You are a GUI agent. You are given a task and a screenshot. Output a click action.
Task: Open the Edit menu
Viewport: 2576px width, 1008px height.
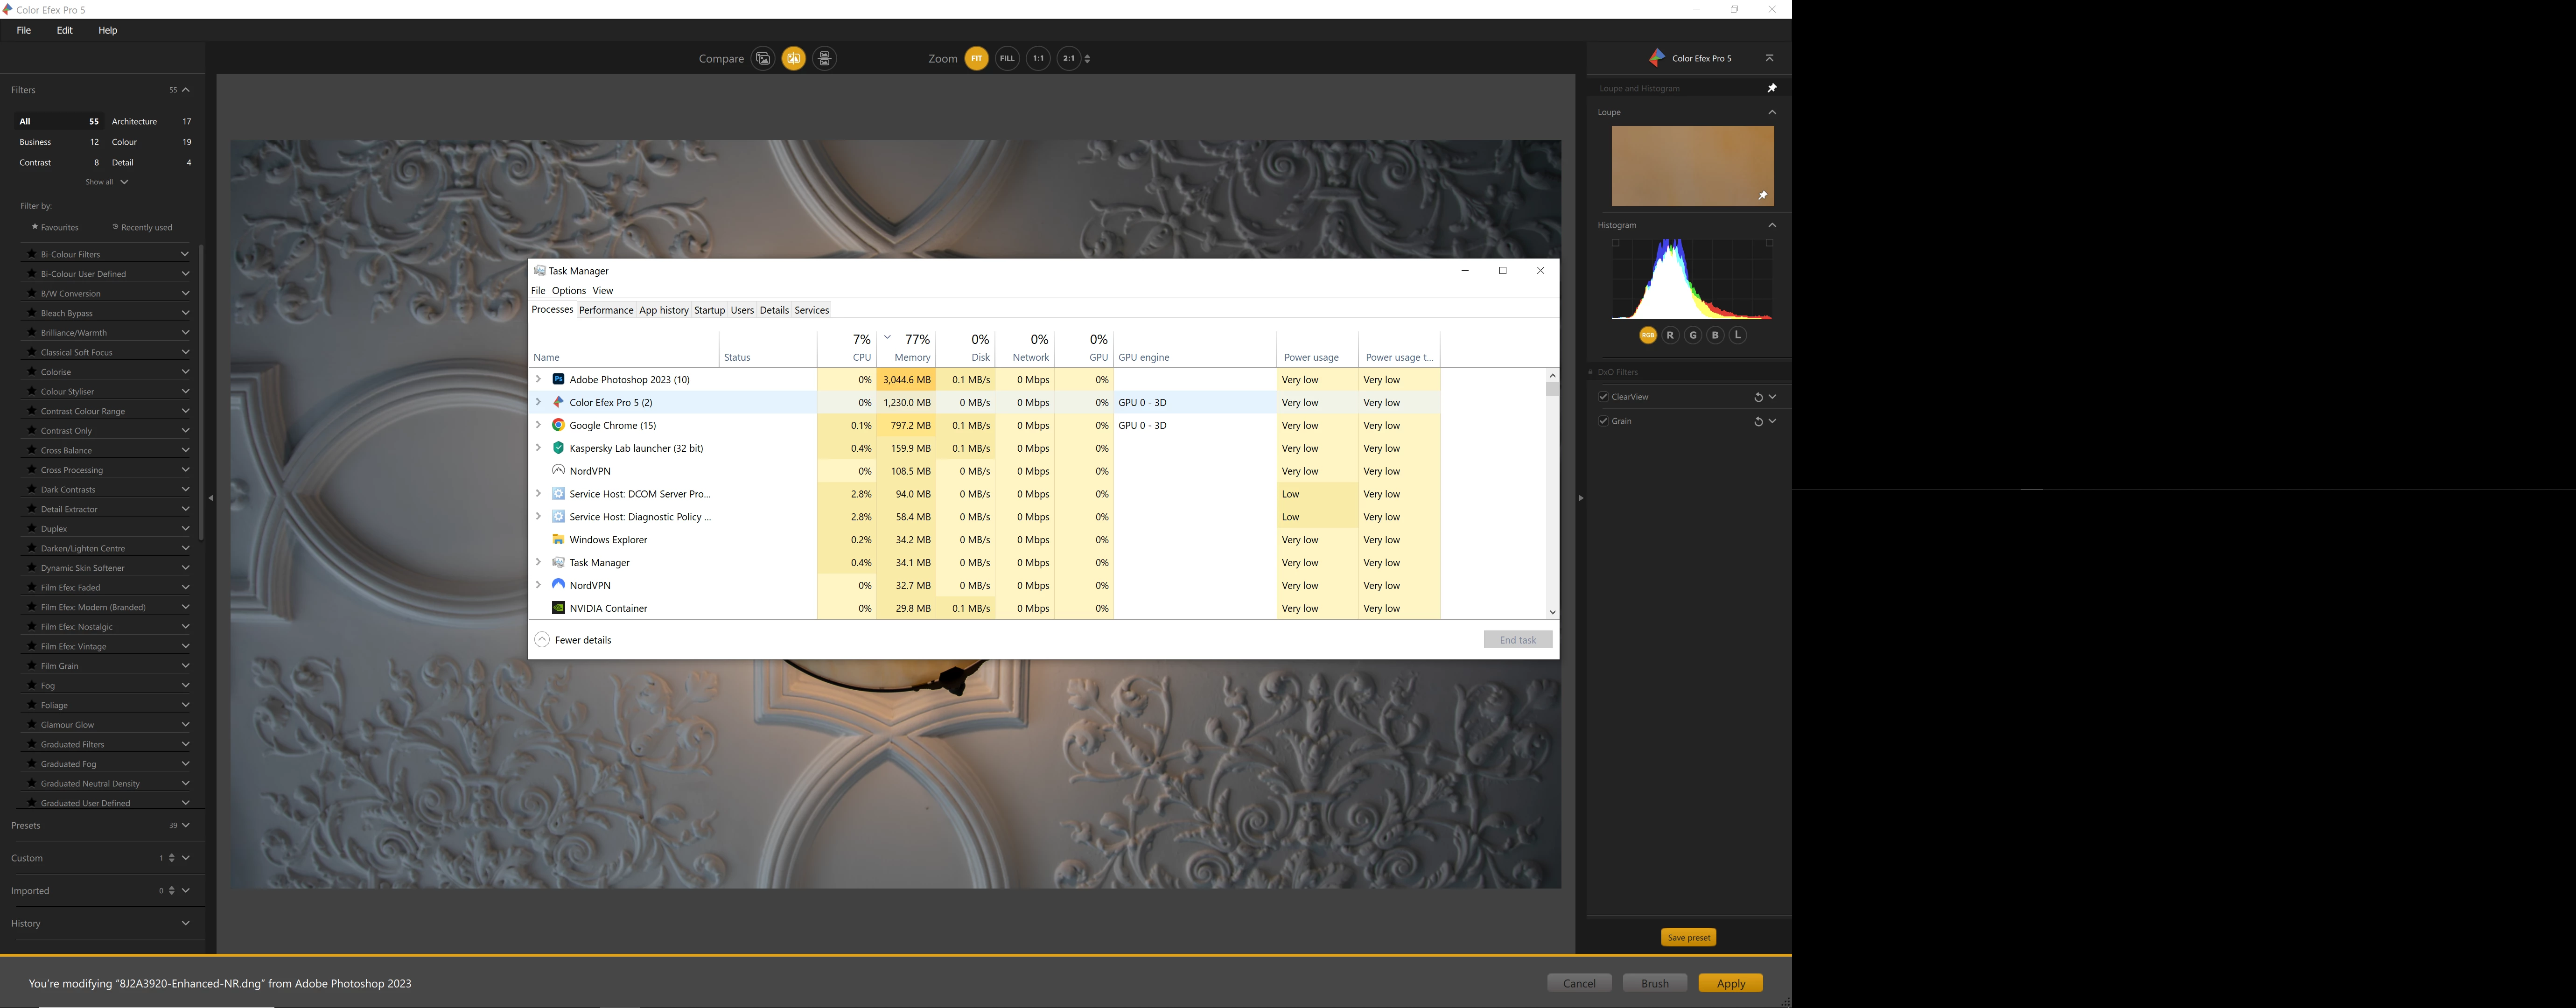64,30
